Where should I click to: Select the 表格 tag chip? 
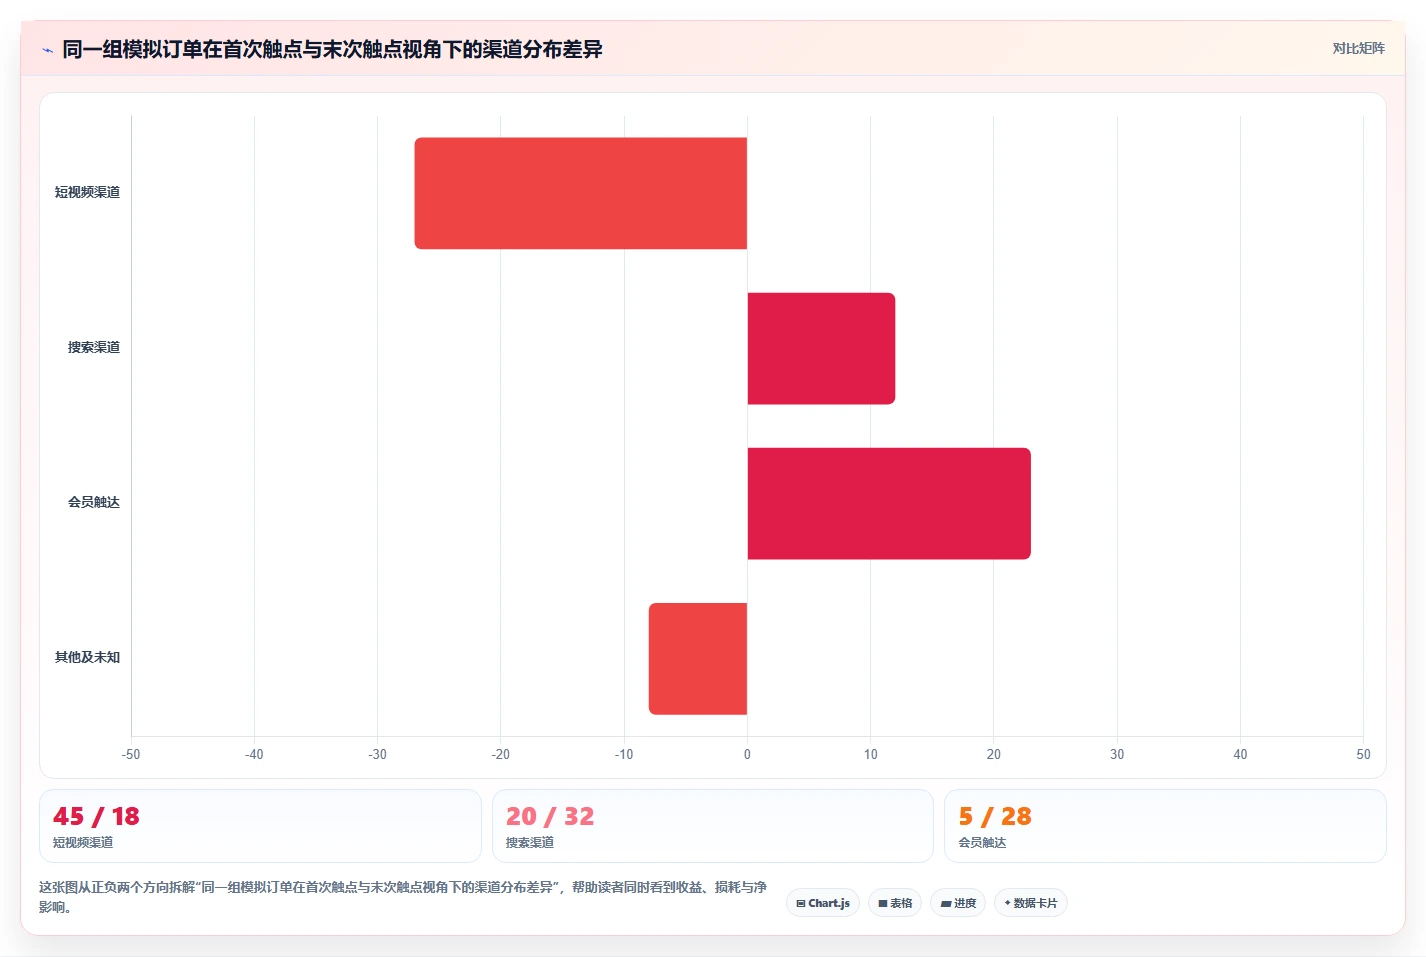click(x=895, y=903)
